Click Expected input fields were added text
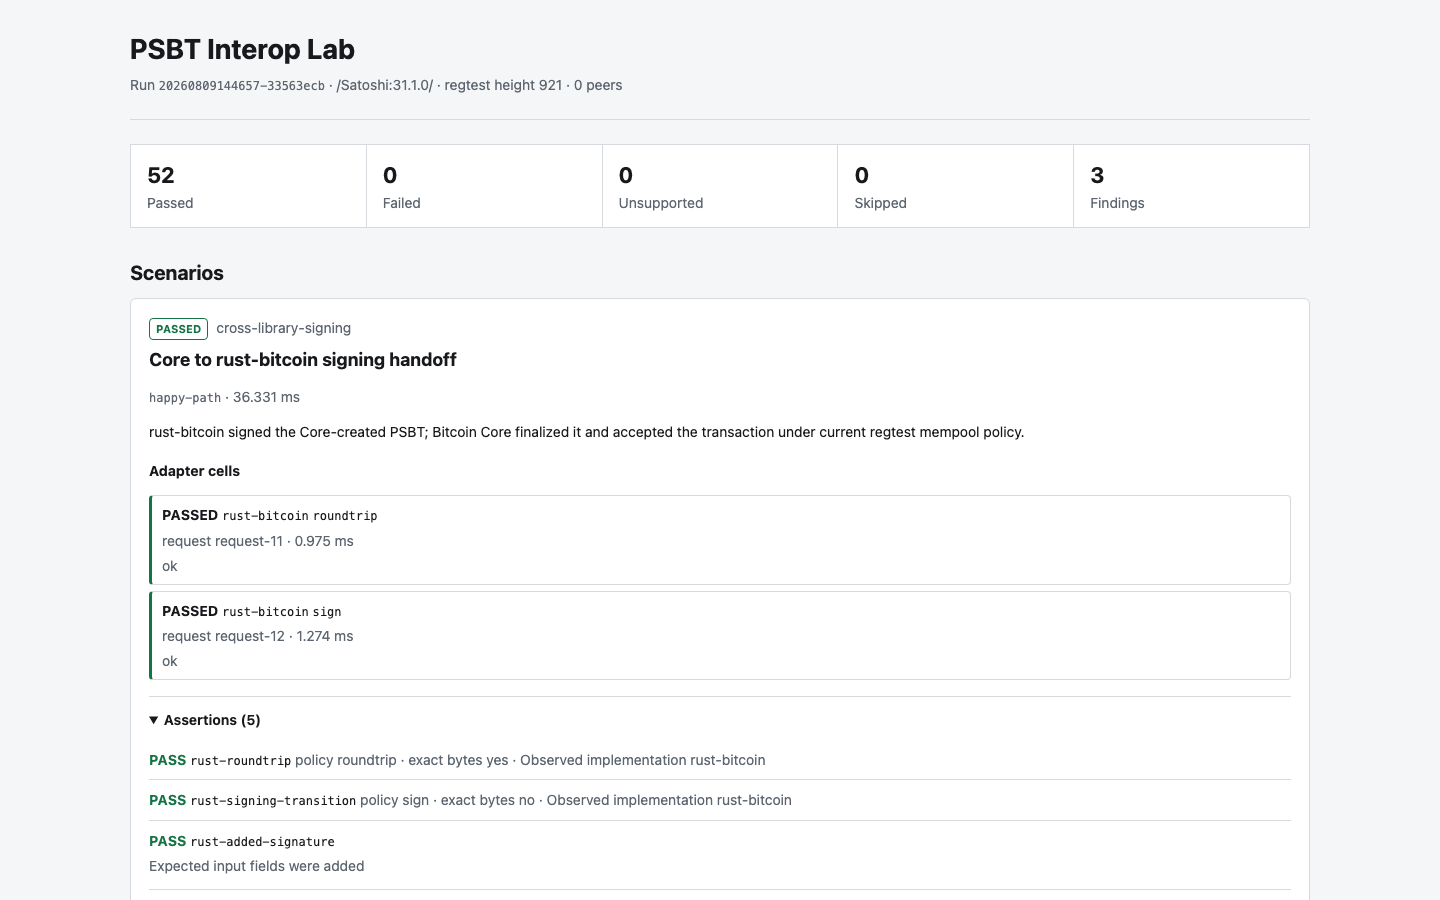The width and height of the screenshot is (1440, 900). [257, 866]
